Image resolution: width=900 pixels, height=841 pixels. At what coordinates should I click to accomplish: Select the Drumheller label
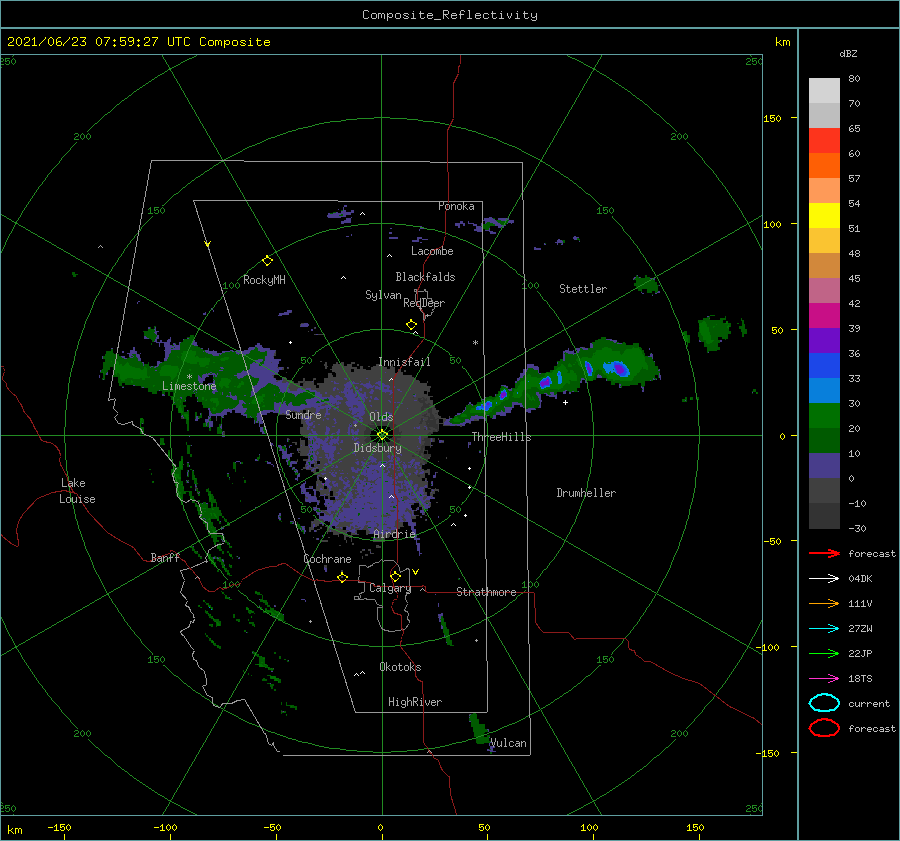click(x=586, y=493)
